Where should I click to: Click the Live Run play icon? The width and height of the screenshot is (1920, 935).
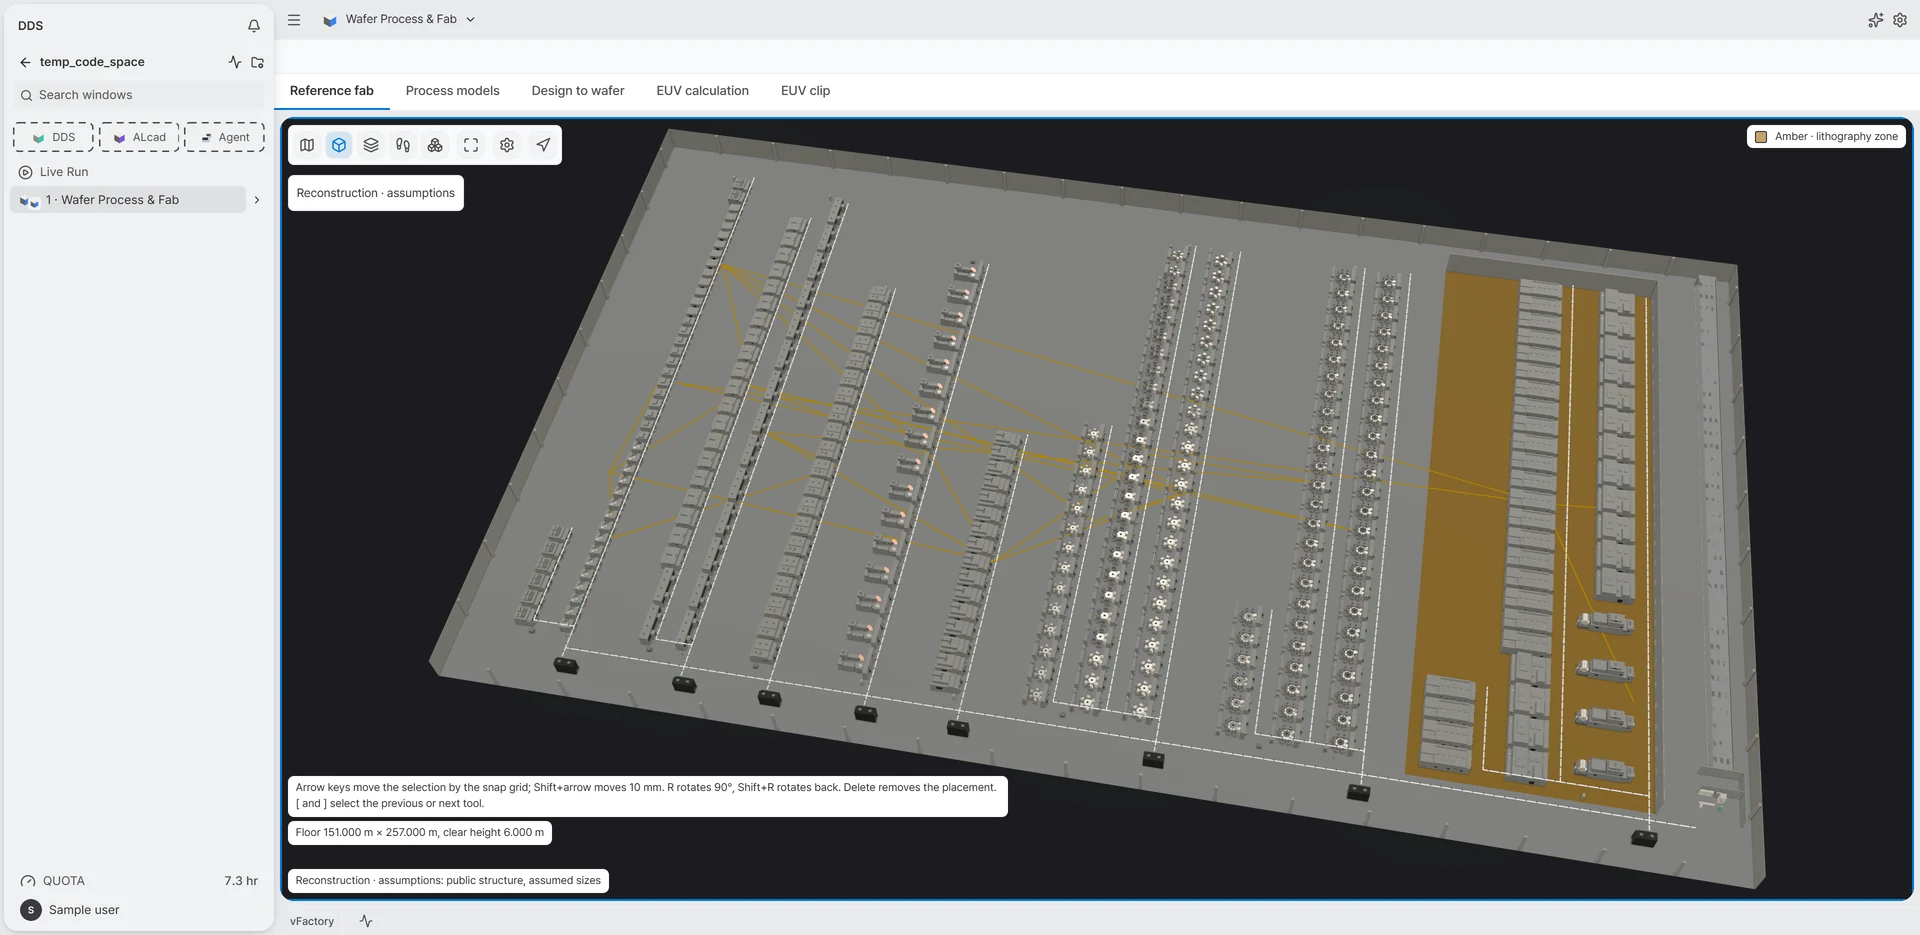pos(26,172)
